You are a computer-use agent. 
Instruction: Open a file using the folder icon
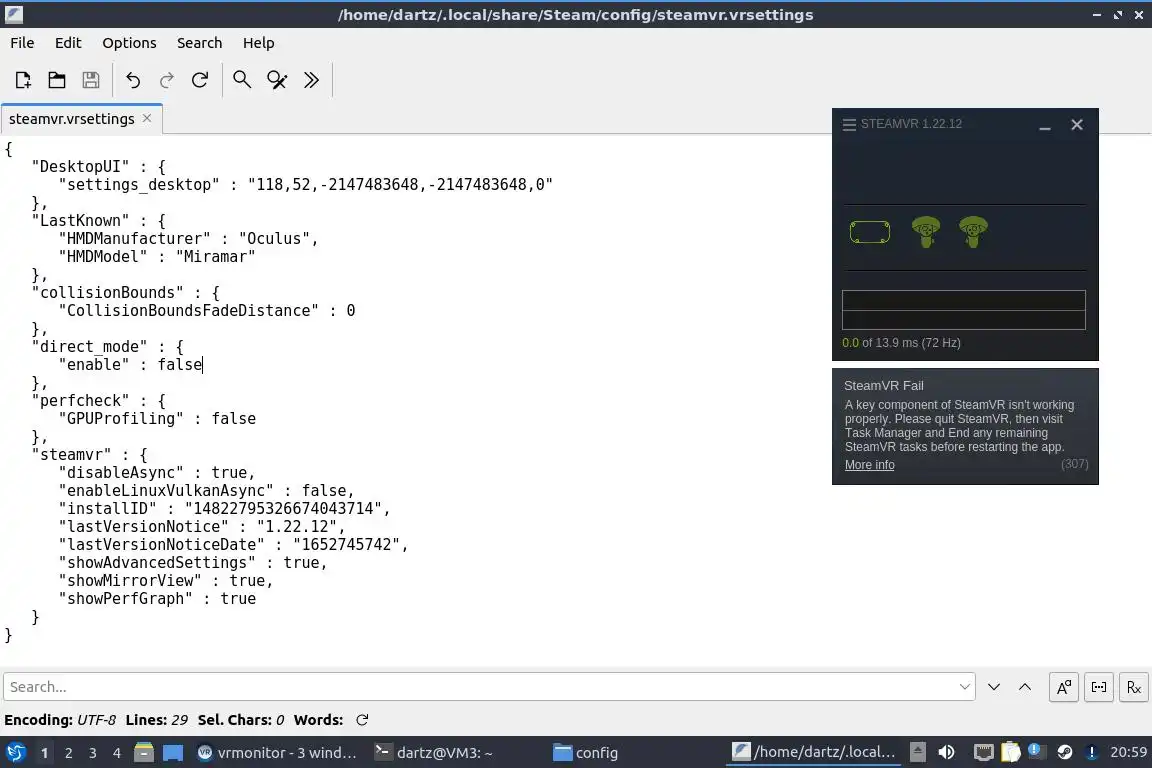[x=57, y=79]
